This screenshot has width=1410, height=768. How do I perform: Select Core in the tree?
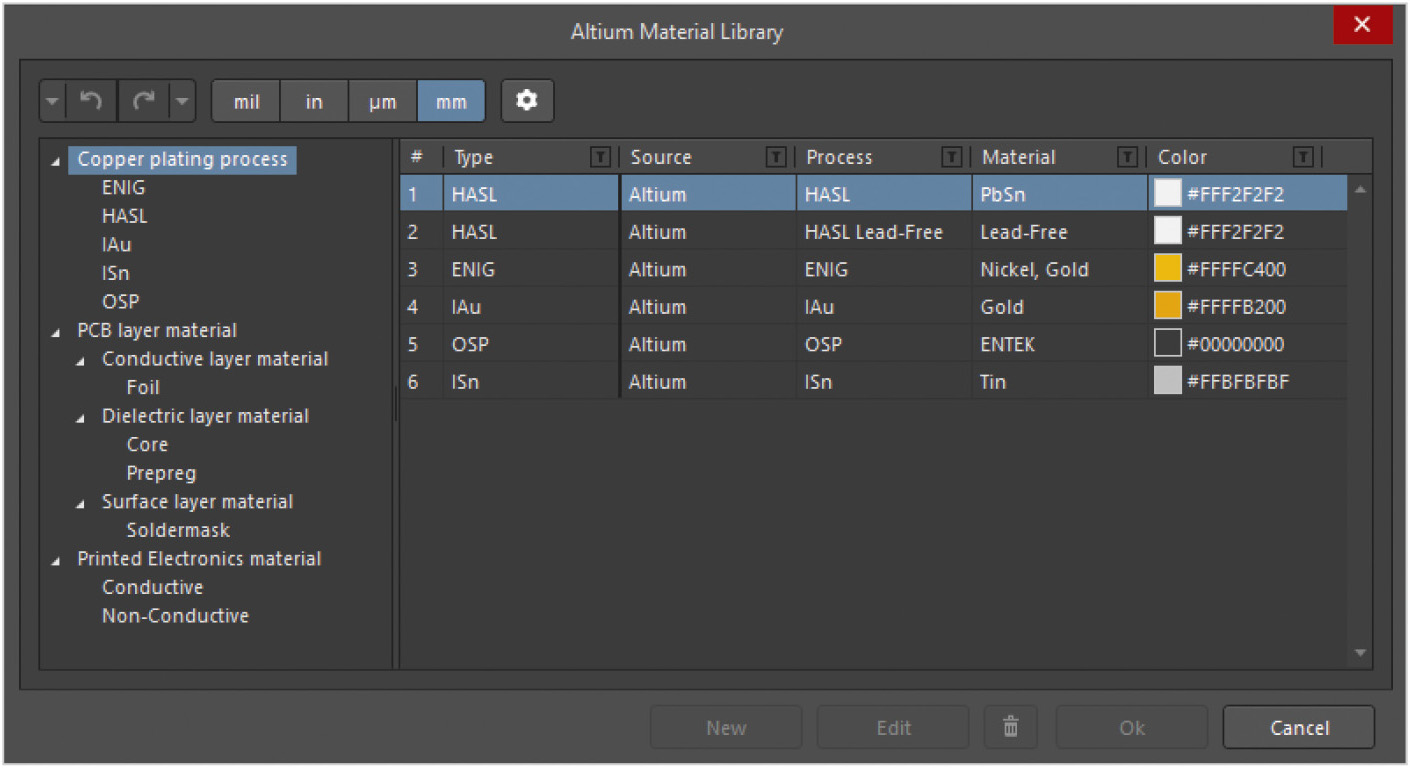point(147,444)
